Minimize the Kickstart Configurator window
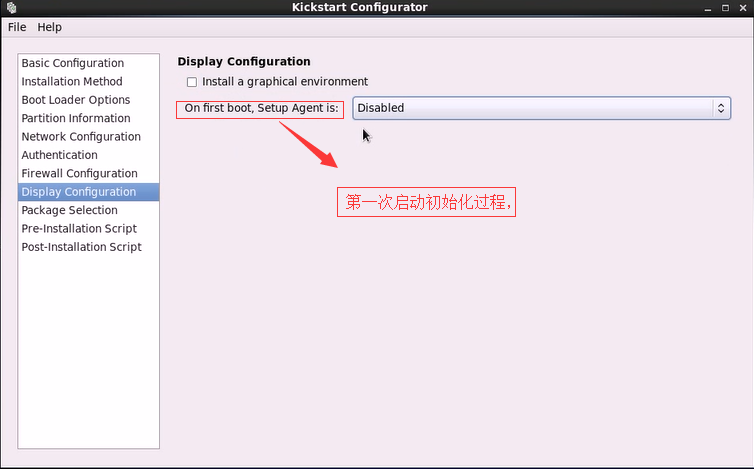Viewport: 754px width, 469px height. [708, 8]
